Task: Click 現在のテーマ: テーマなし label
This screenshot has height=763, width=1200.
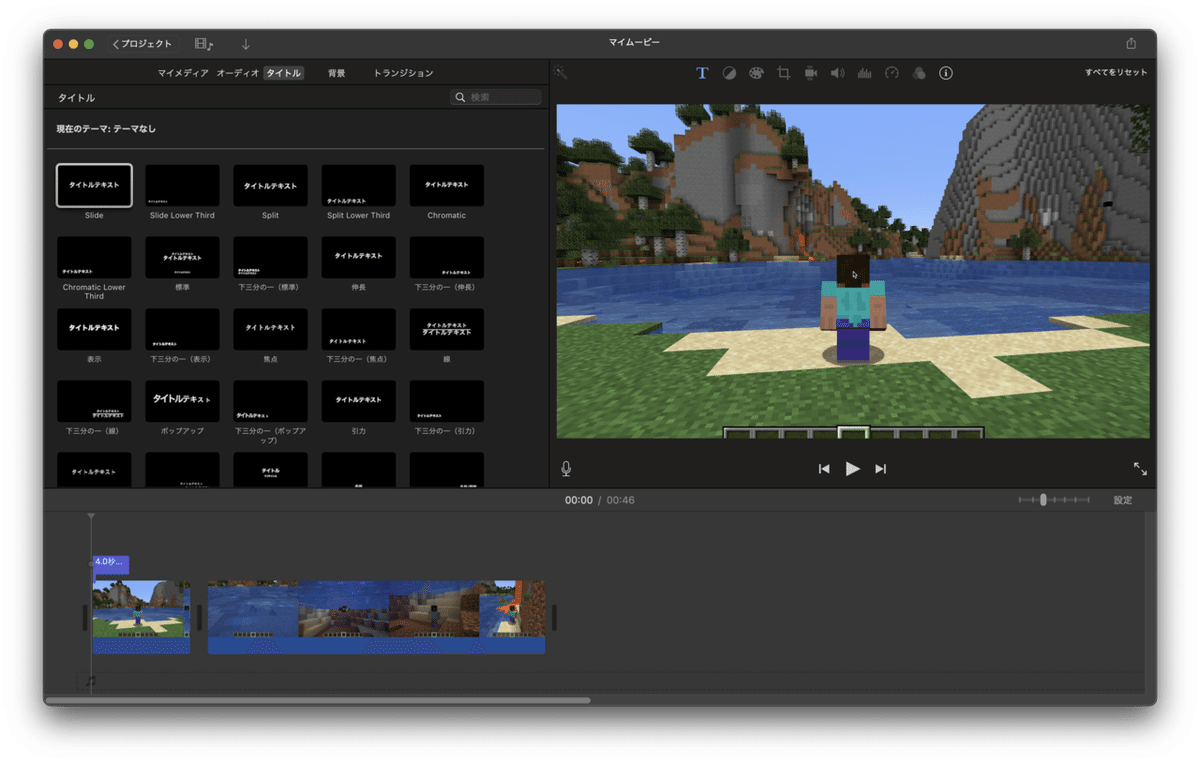Action: [x=106, y=129]
